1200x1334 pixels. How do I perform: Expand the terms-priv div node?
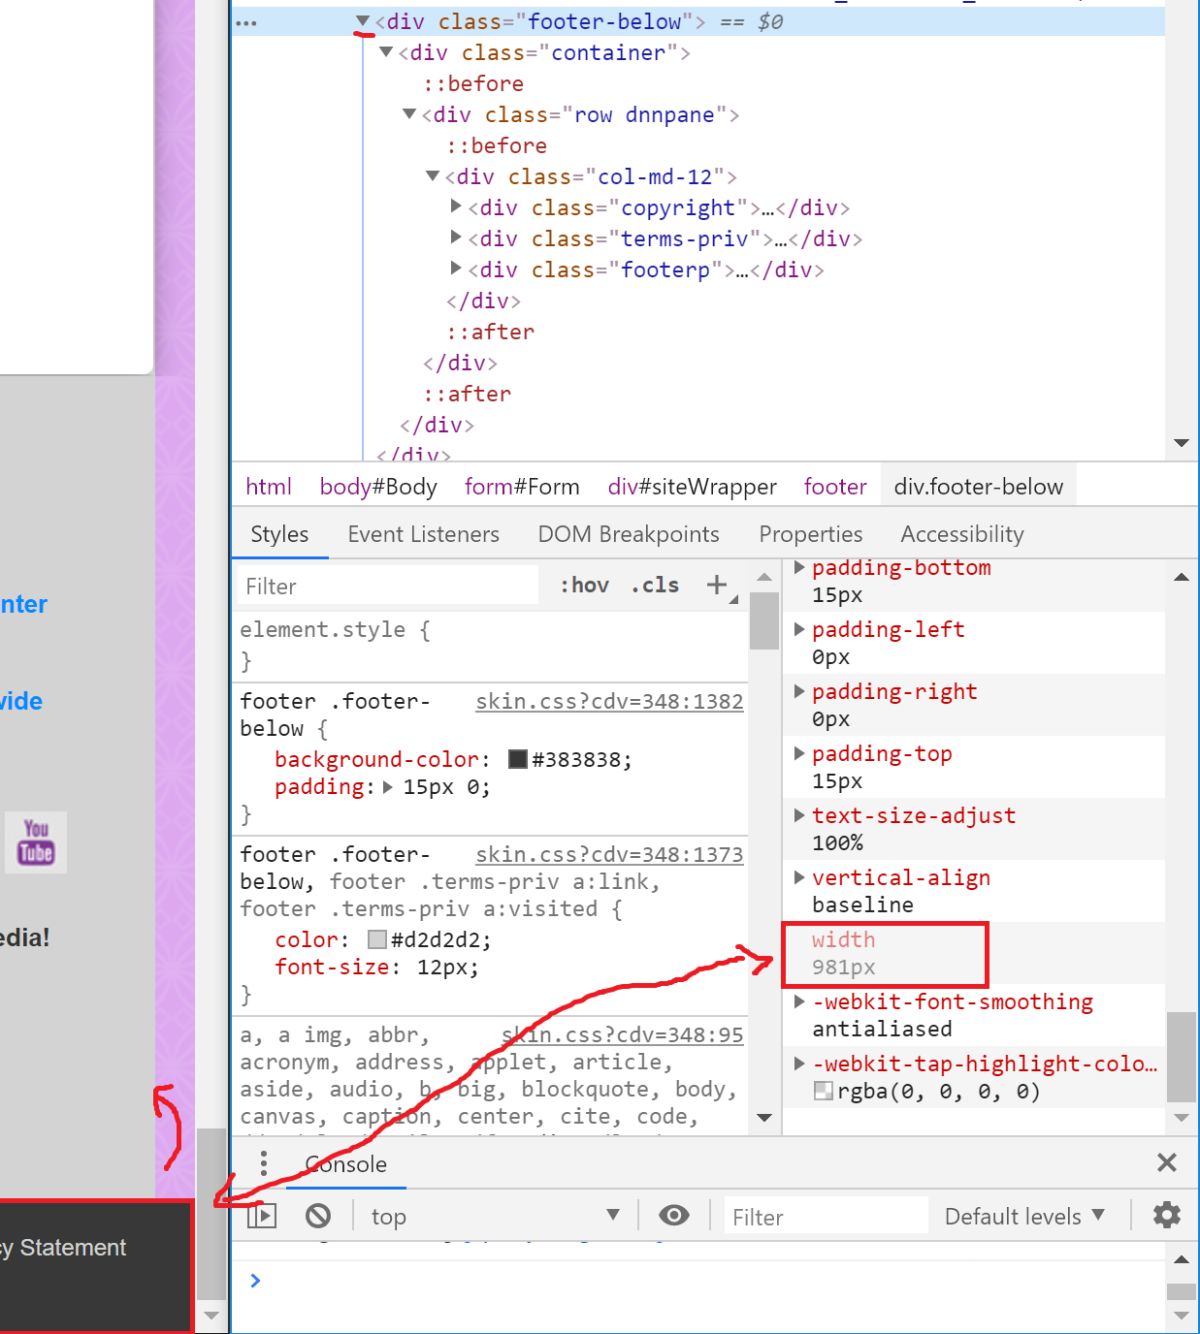click(x=456, y=237)
